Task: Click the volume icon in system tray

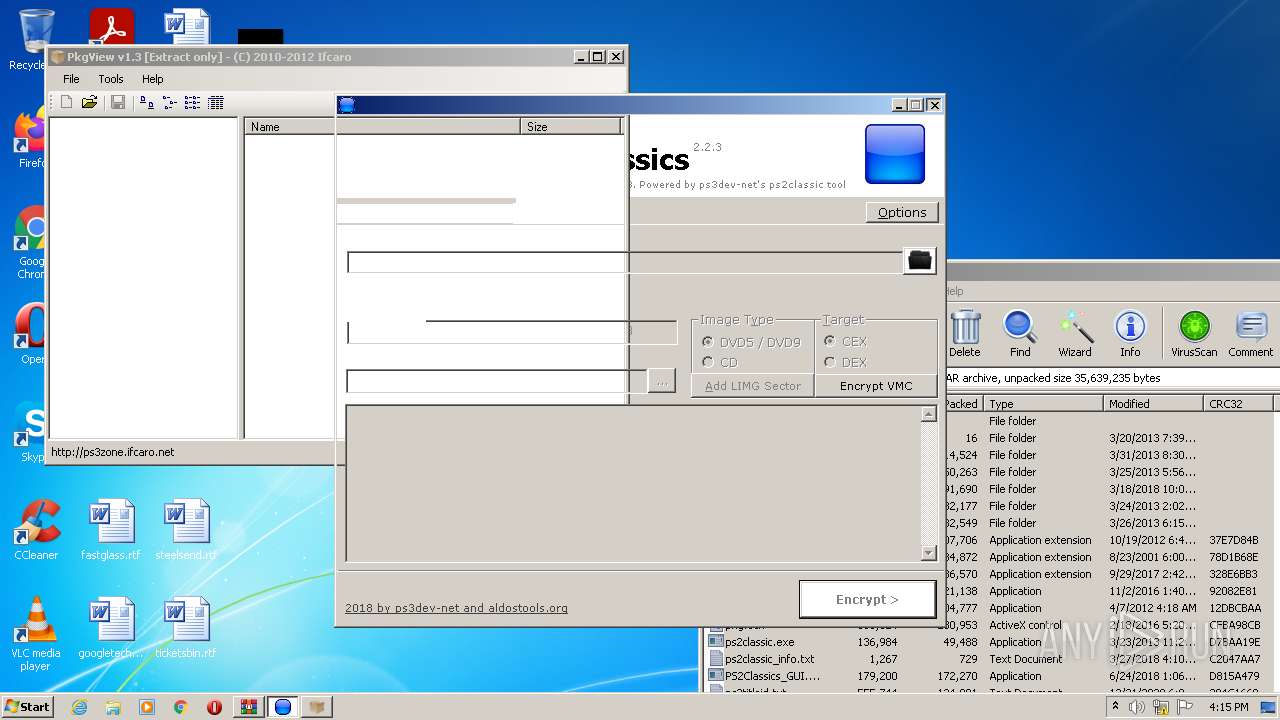Action: [x=1137, y=707]
